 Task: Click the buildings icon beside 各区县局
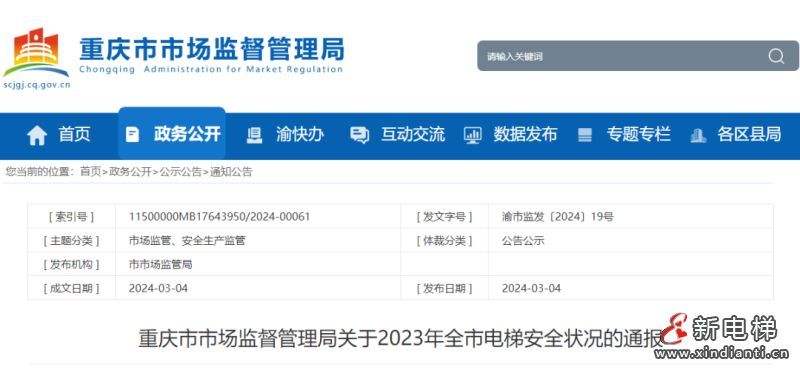697,135
